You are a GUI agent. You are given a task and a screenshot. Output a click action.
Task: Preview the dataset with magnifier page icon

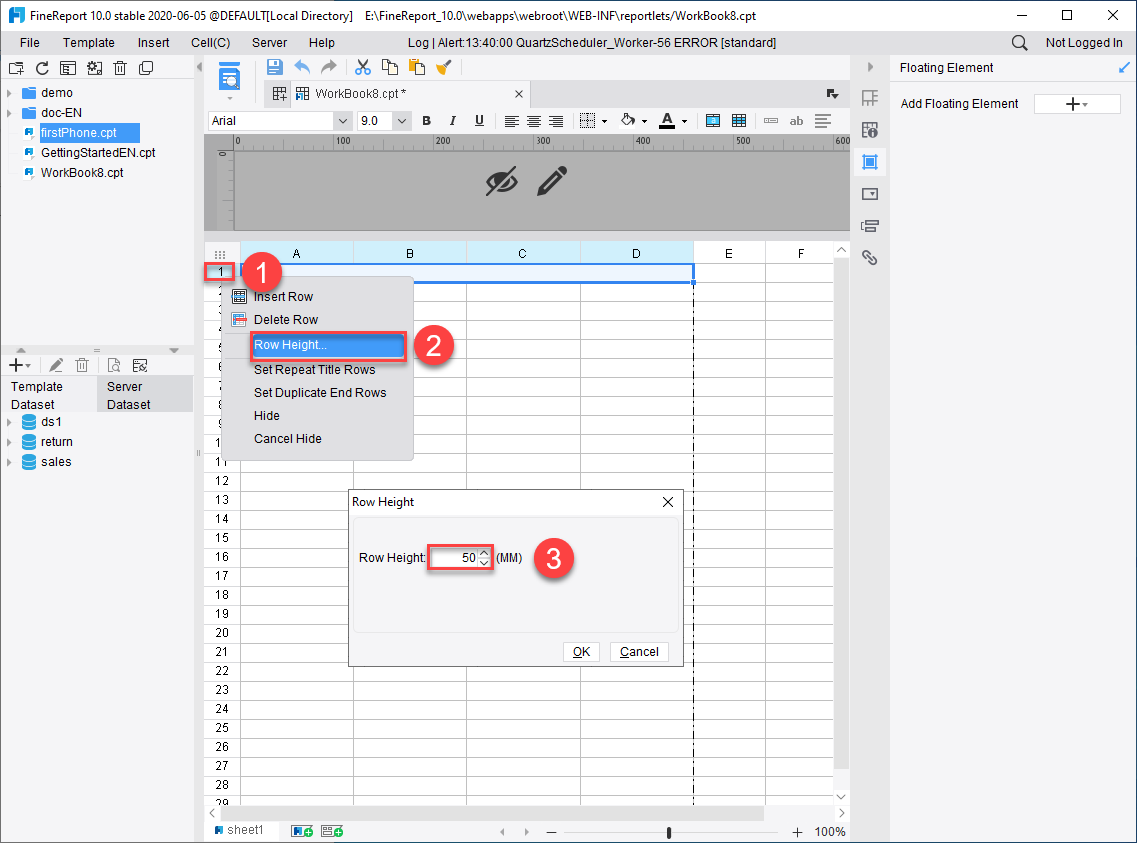(x=114, y=365)
